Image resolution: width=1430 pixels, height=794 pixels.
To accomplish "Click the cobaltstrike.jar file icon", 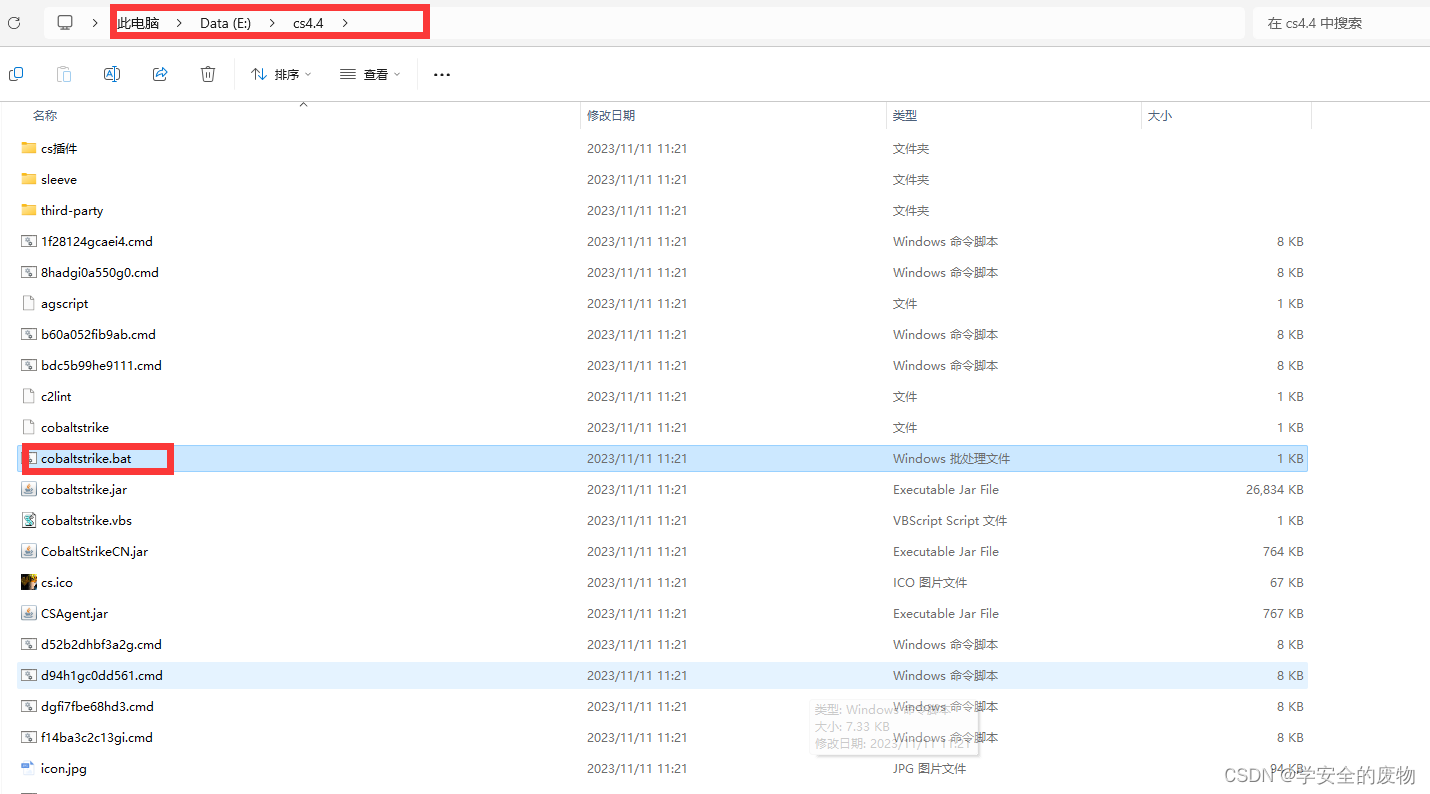I will 28,489.
